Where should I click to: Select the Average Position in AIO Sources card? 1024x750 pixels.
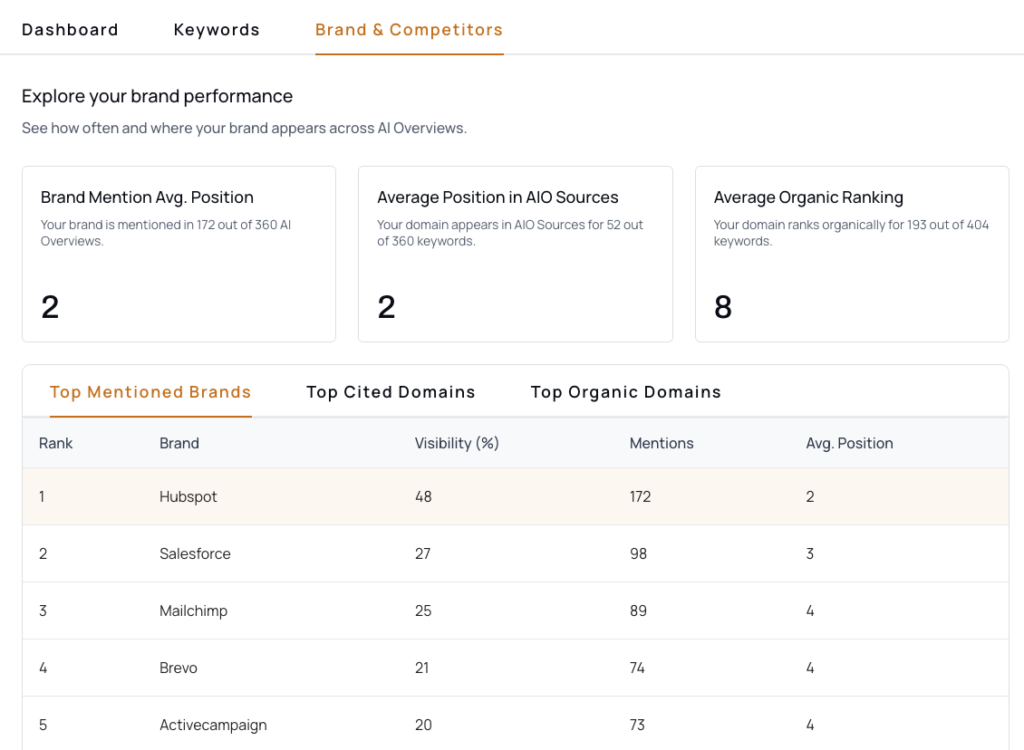tap(515, 254)
